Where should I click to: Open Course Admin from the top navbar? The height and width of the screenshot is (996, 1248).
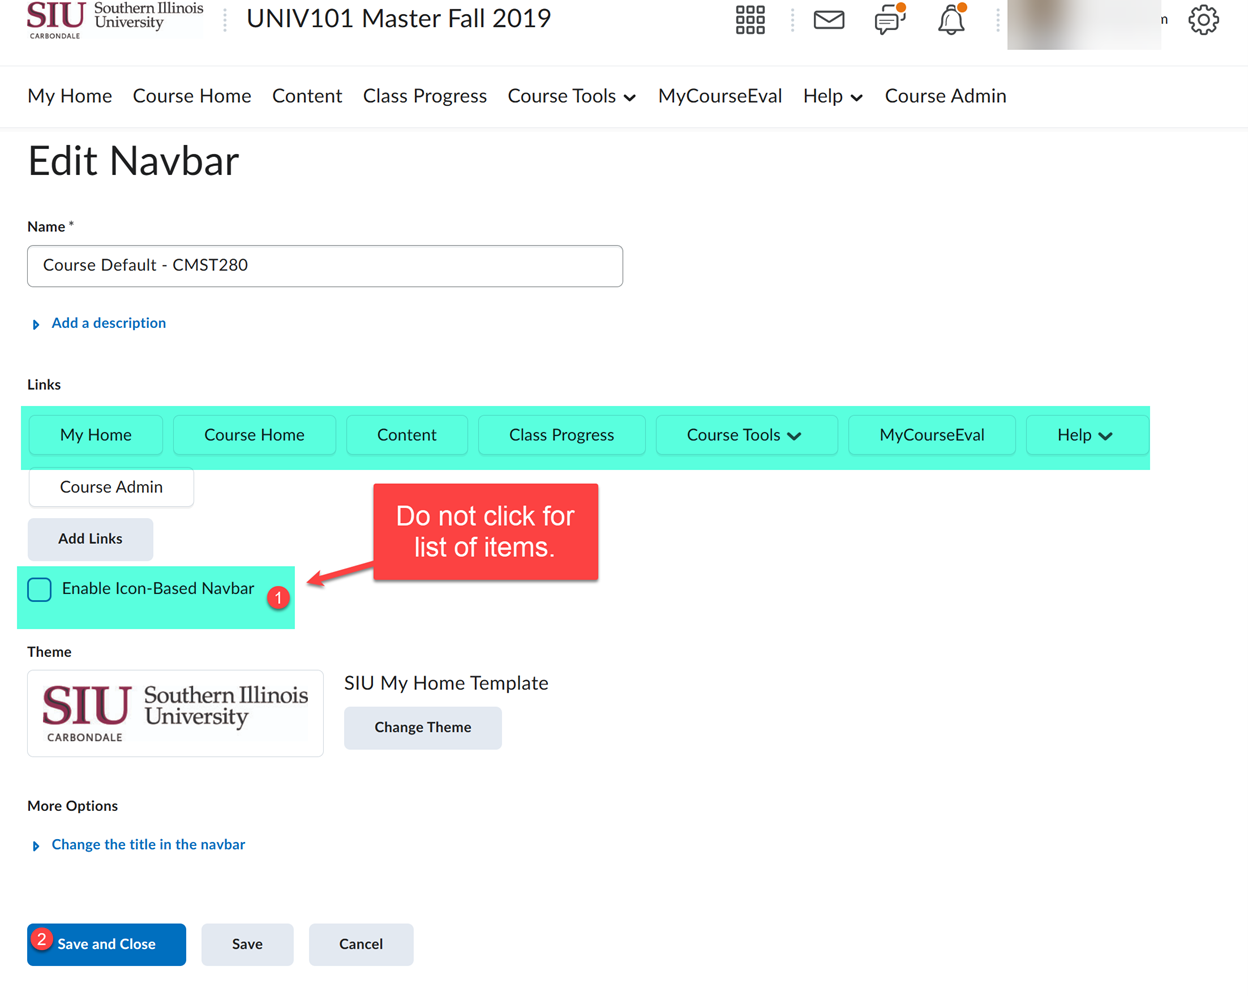pyautogui.click(x=945, y=96)
